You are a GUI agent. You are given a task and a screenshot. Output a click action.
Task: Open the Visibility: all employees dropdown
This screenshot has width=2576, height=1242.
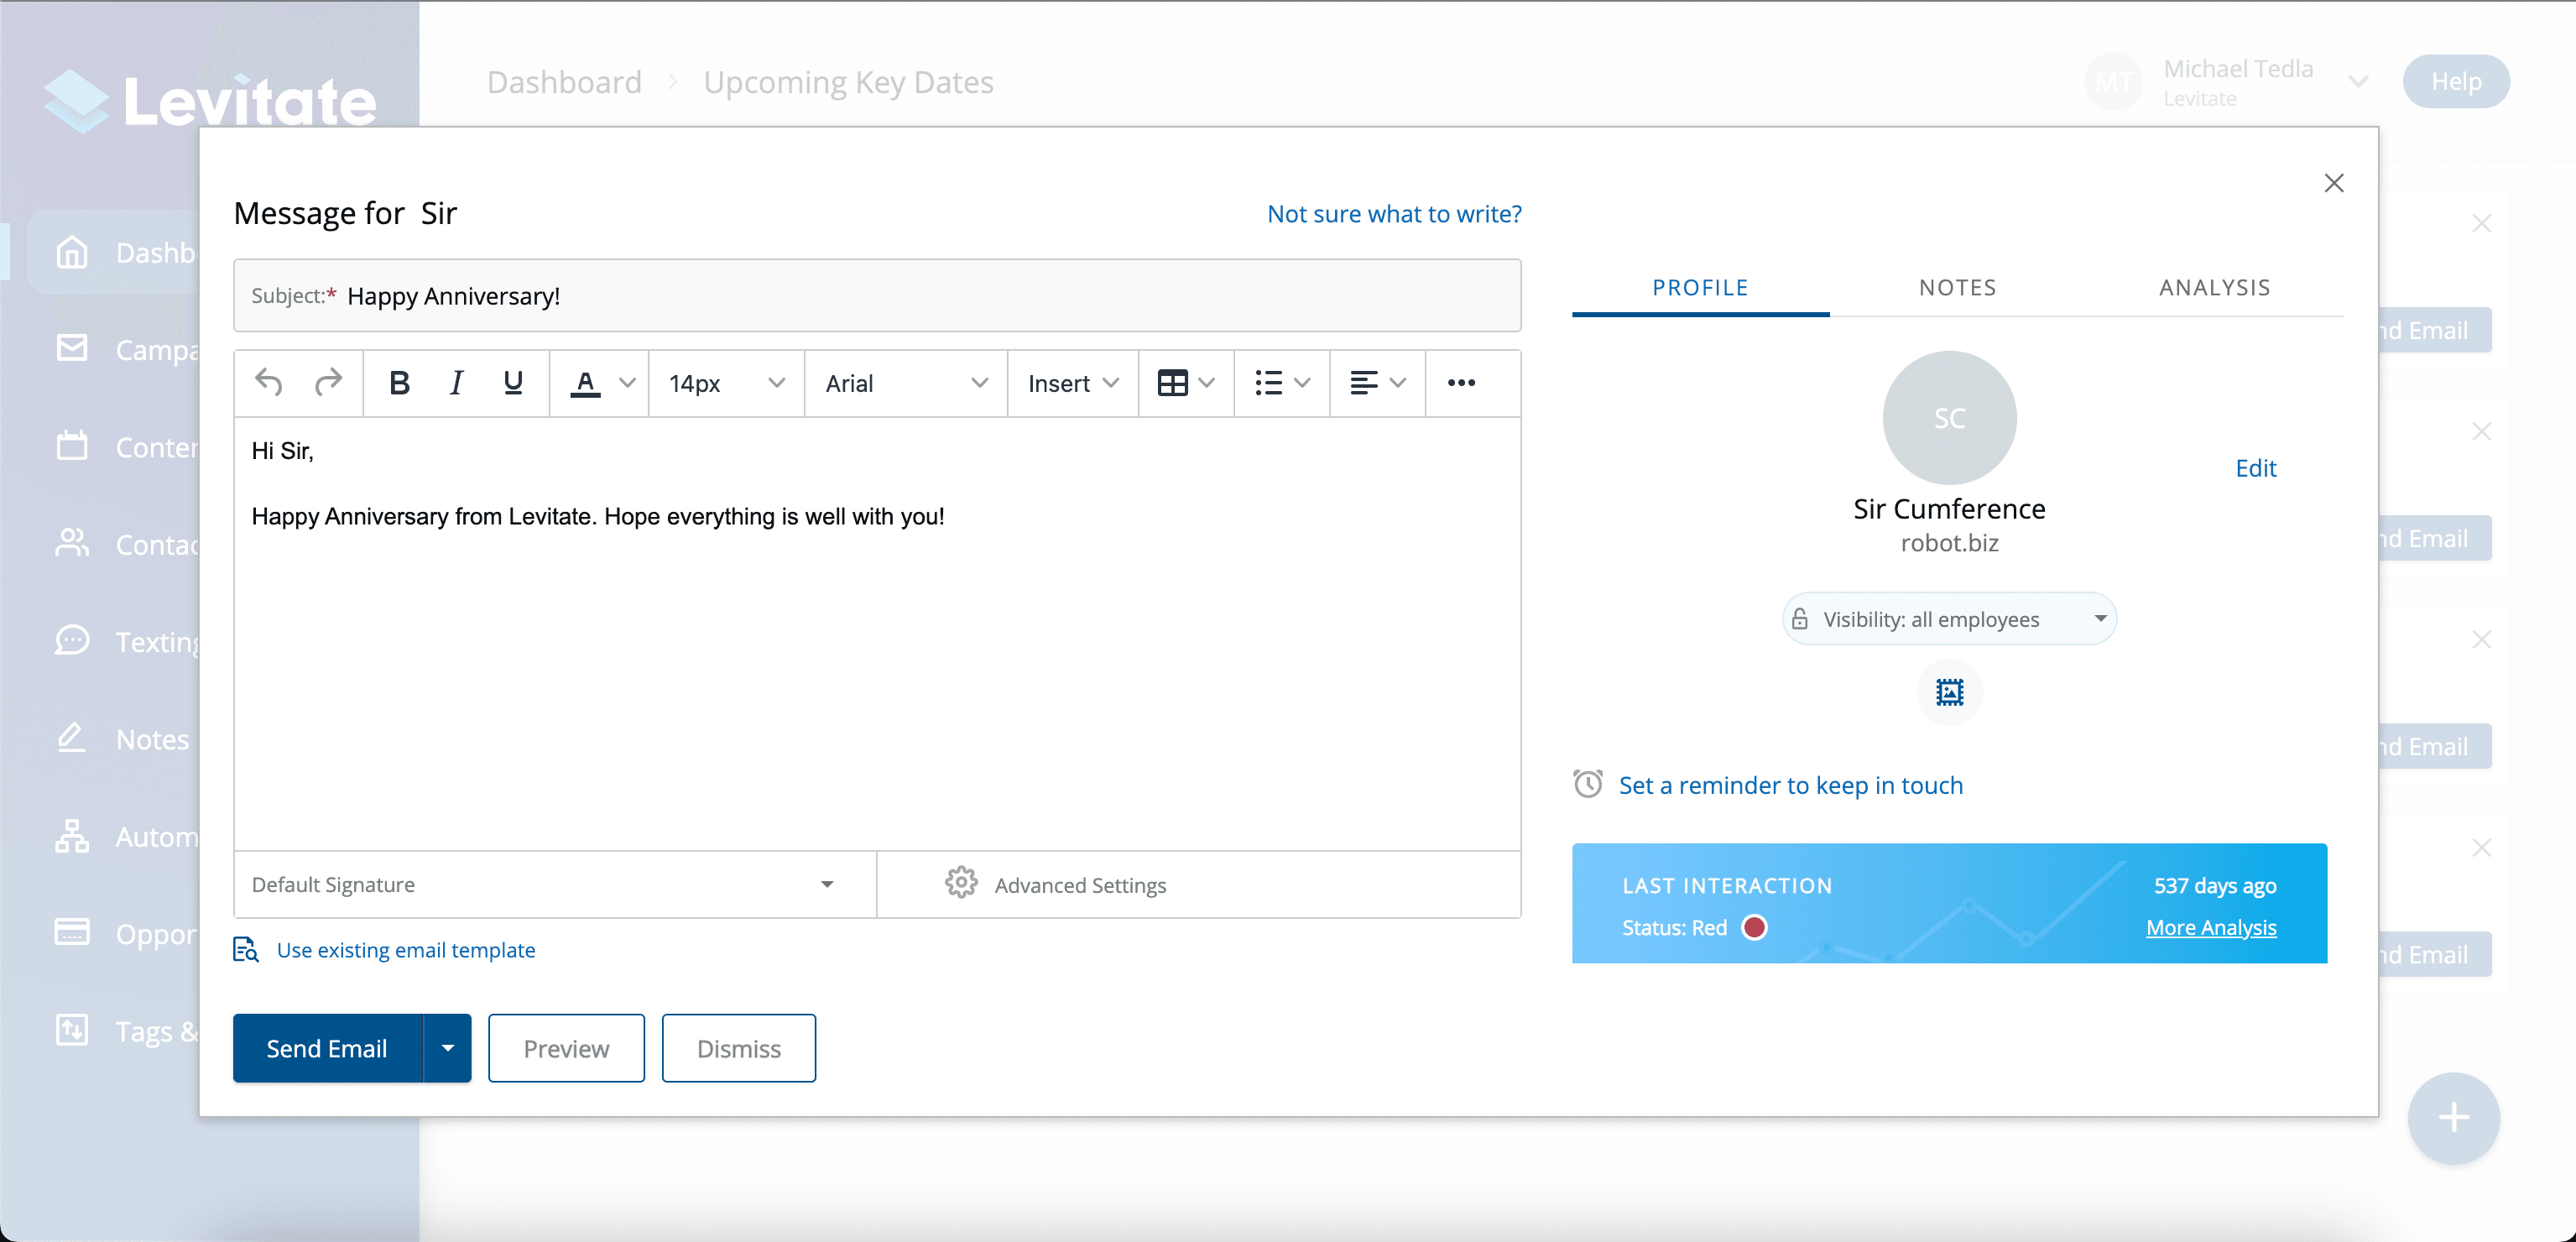point(1949,619)
